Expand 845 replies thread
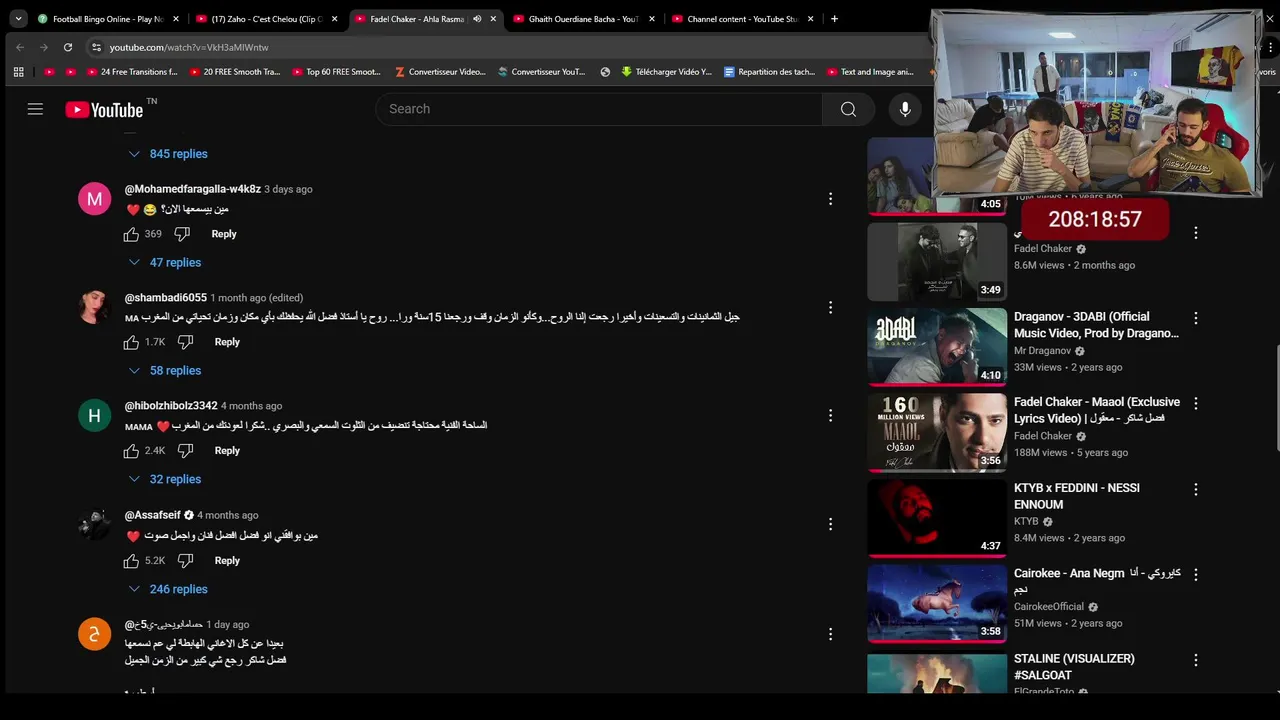This screenshot has height=720, width=1280. (x=167, y=154)
